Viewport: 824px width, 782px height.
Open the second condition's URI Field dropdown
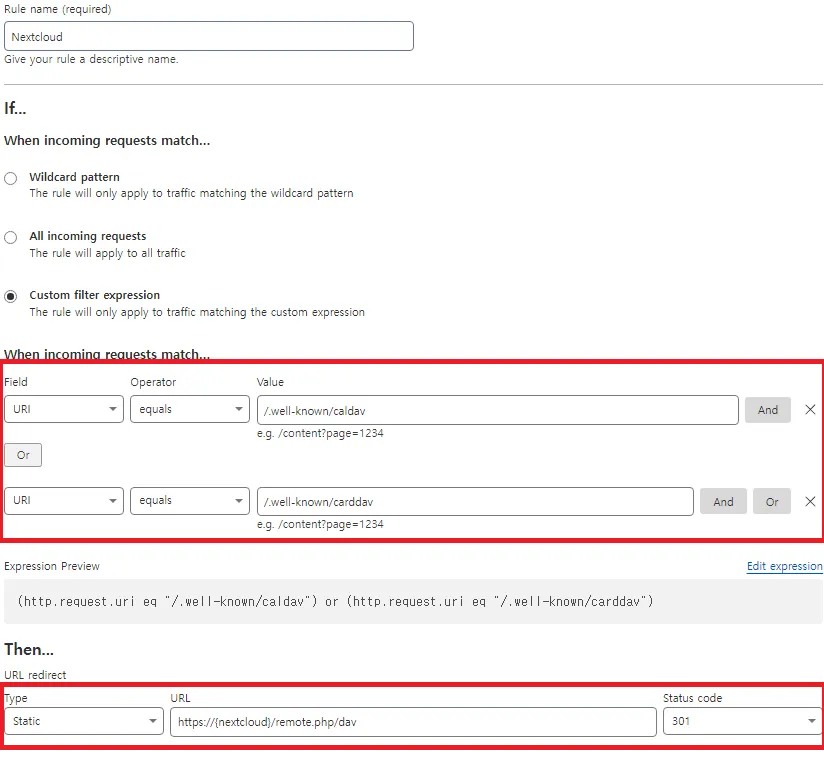[63, 501]
